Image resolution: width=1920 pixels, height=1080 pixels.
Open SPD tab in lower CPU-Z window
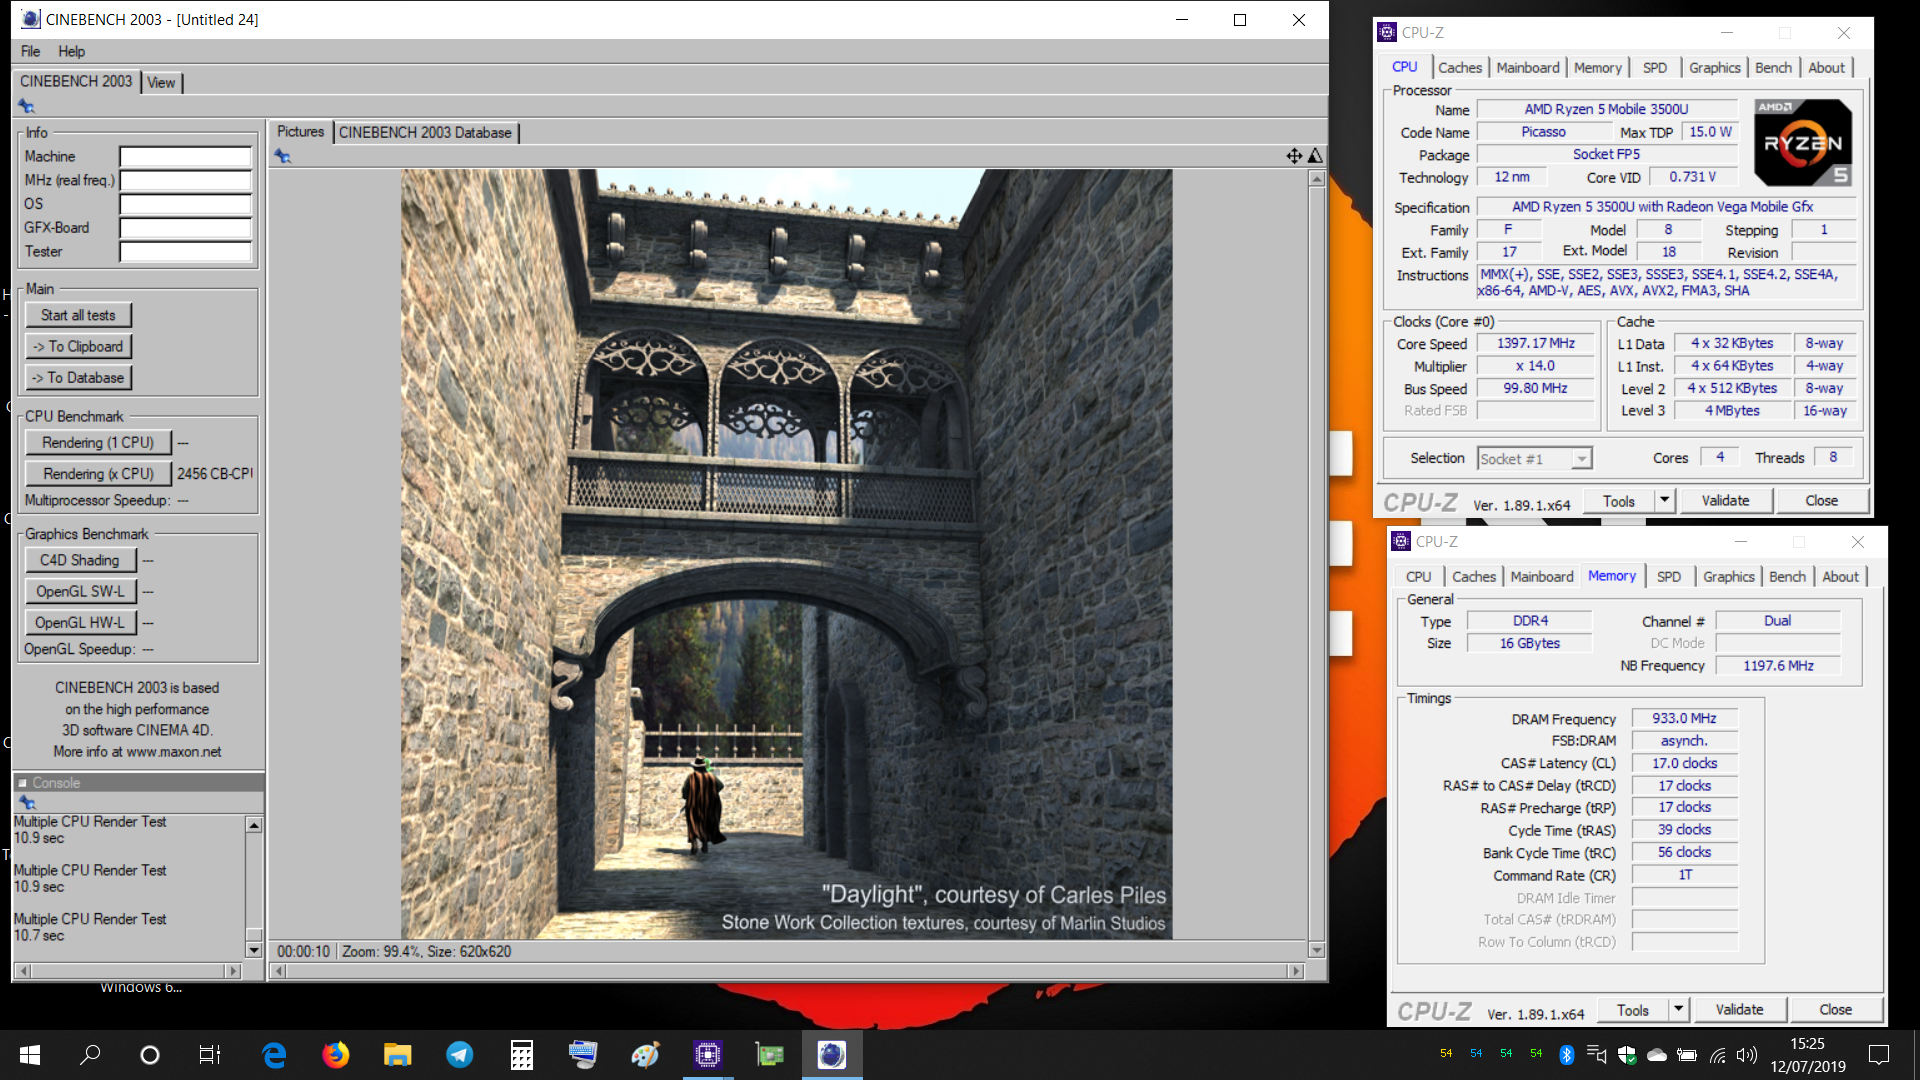1668,577
